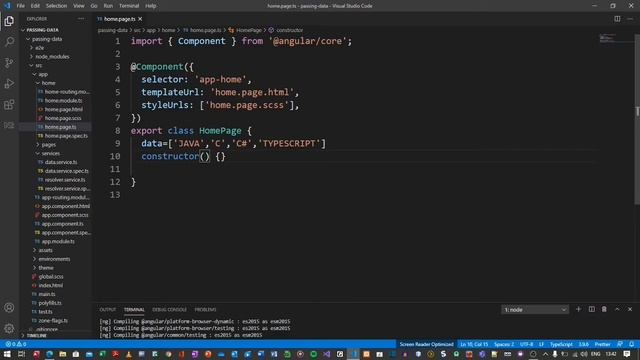640x360 pixels.
Task: Open the Explorer view in activity bar
Action: tap(9, 21)
